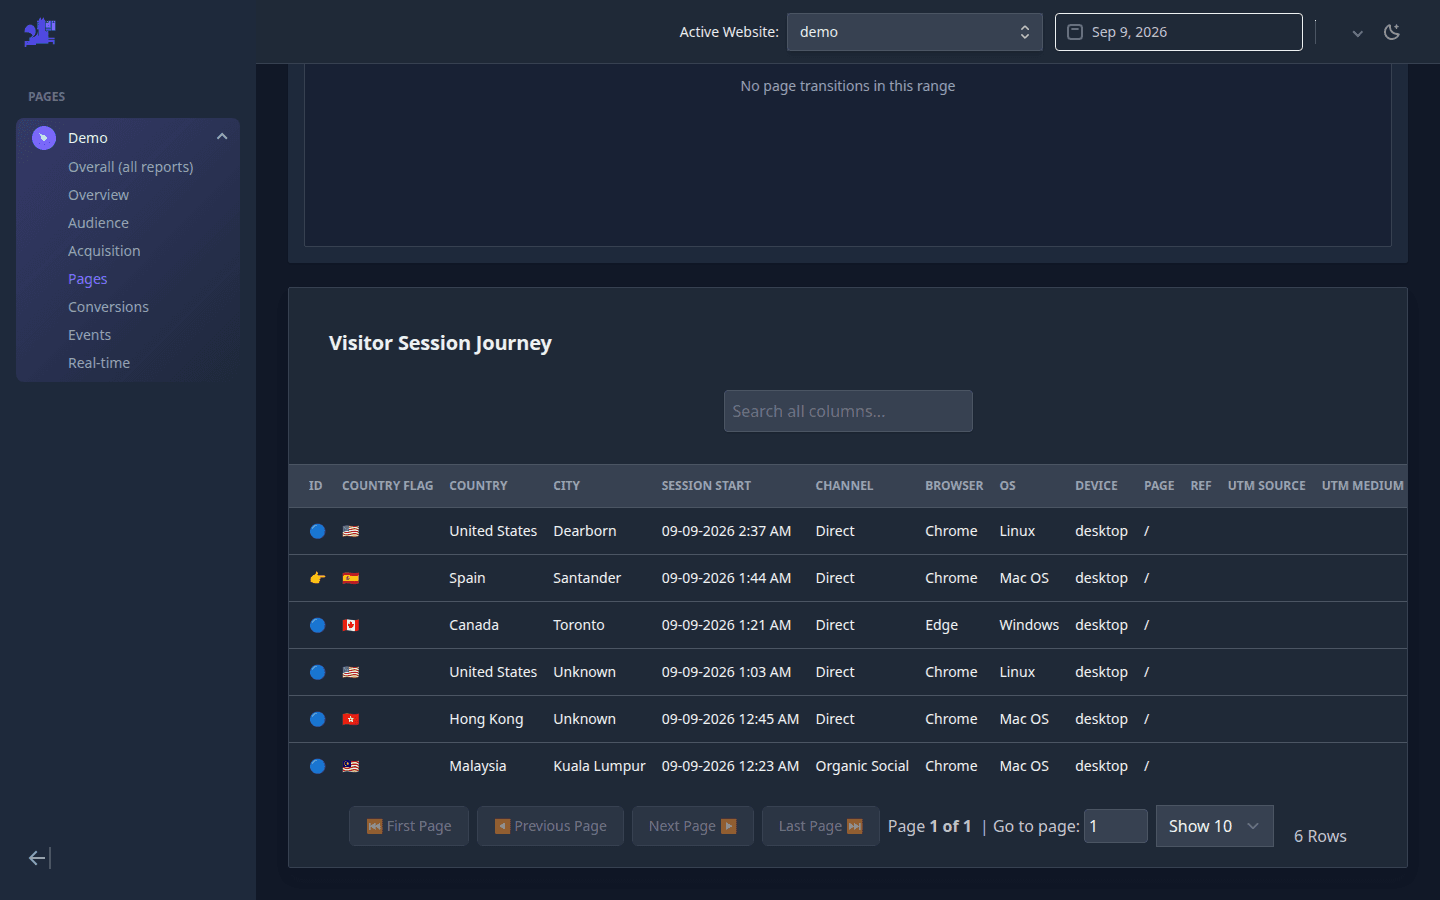Image resolution: width=1440 pixels, height=900 pixels.
Task: Open the Active Website demo dropdown
Action: point(914,32)
